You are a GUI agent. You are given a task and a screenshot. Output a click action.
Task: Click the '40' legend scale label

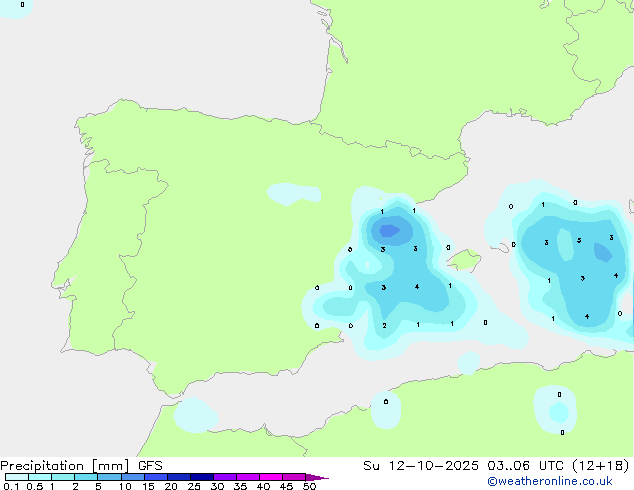click(263, 486)
